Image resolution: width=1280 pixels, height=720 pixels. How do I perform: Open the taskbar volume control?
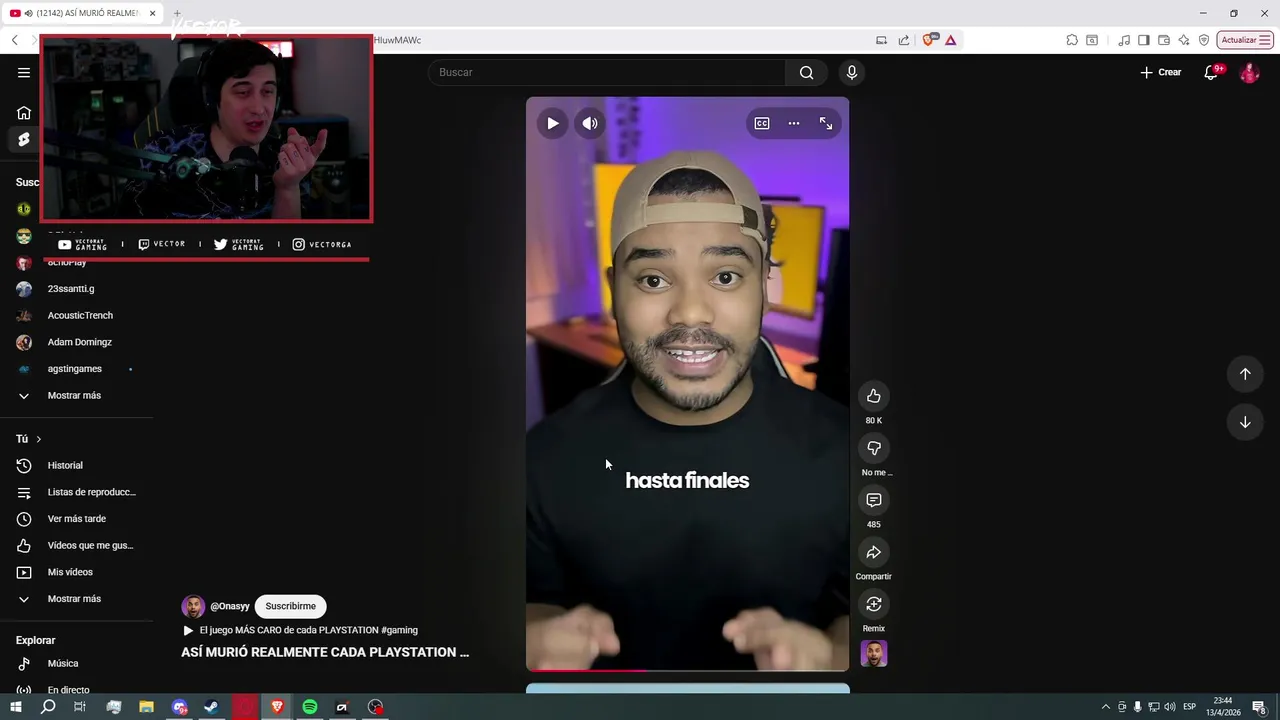1170,707
